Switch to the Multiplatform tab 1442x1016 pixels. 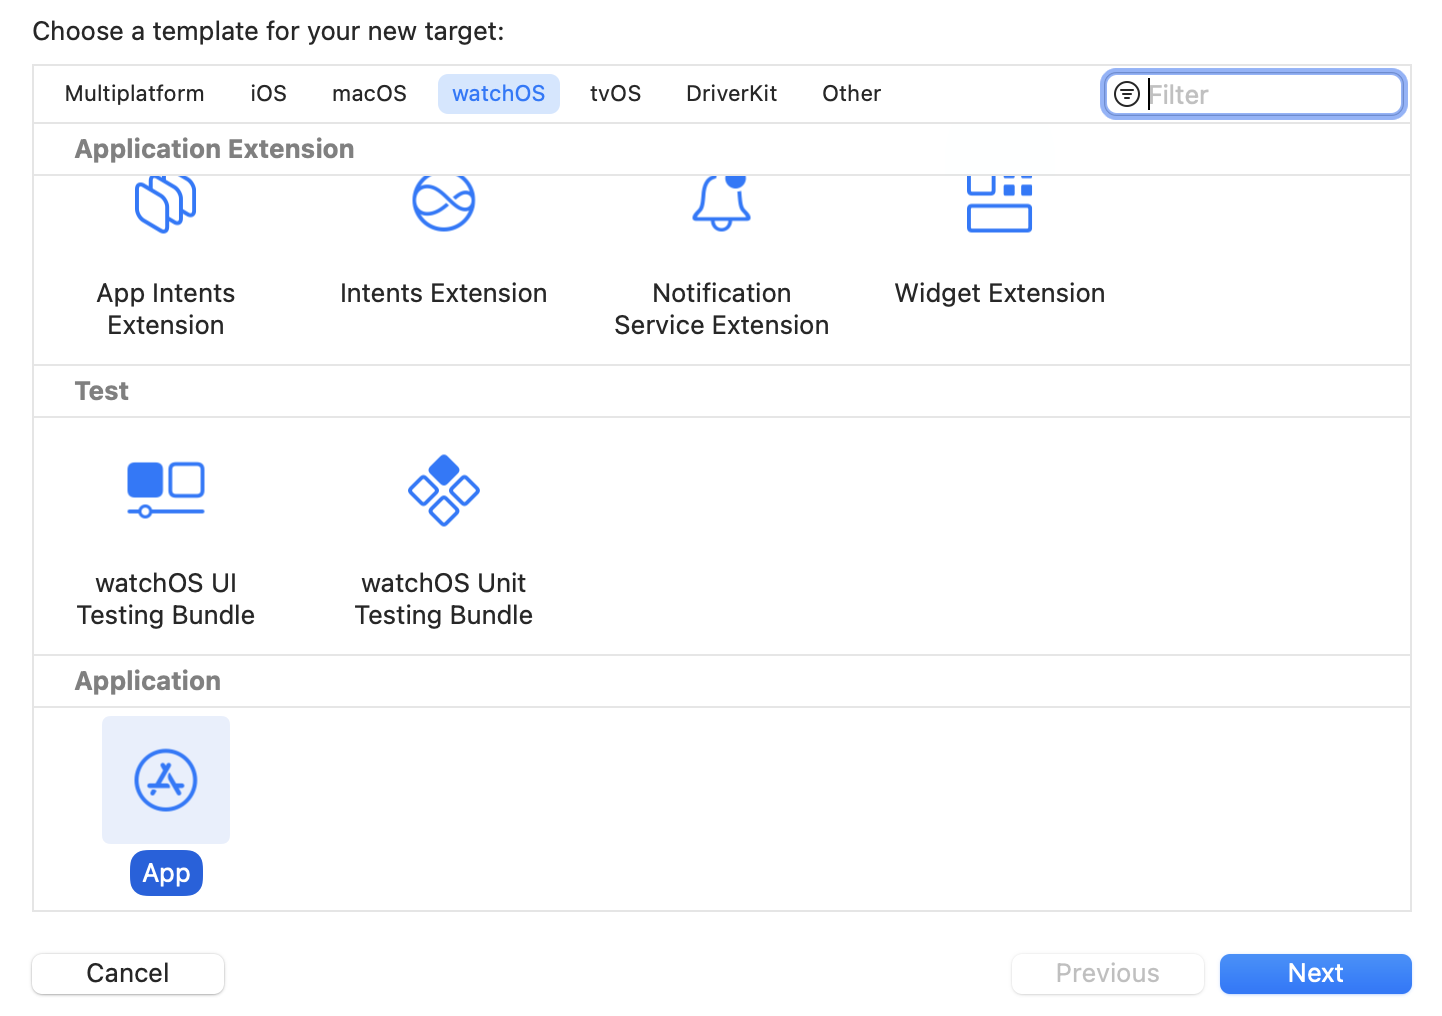point(134,94)
